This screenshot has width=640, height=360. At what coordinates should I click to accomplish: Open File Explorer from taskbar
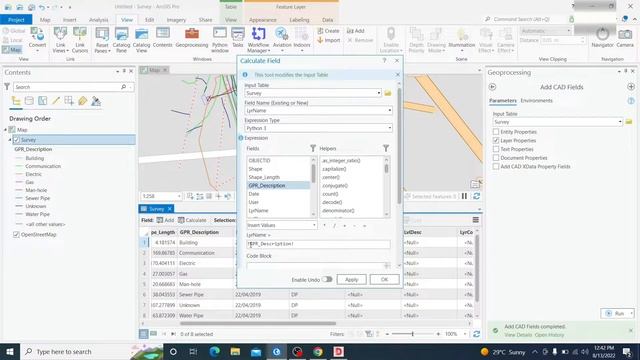235,351
